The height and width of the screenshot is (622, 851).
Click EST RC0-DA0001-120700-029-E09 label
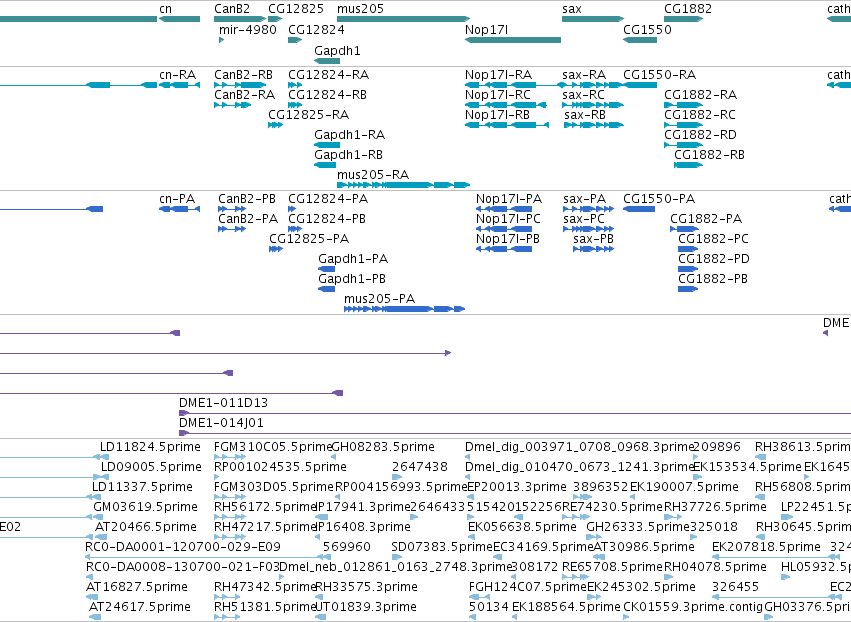tap(183, 547)
